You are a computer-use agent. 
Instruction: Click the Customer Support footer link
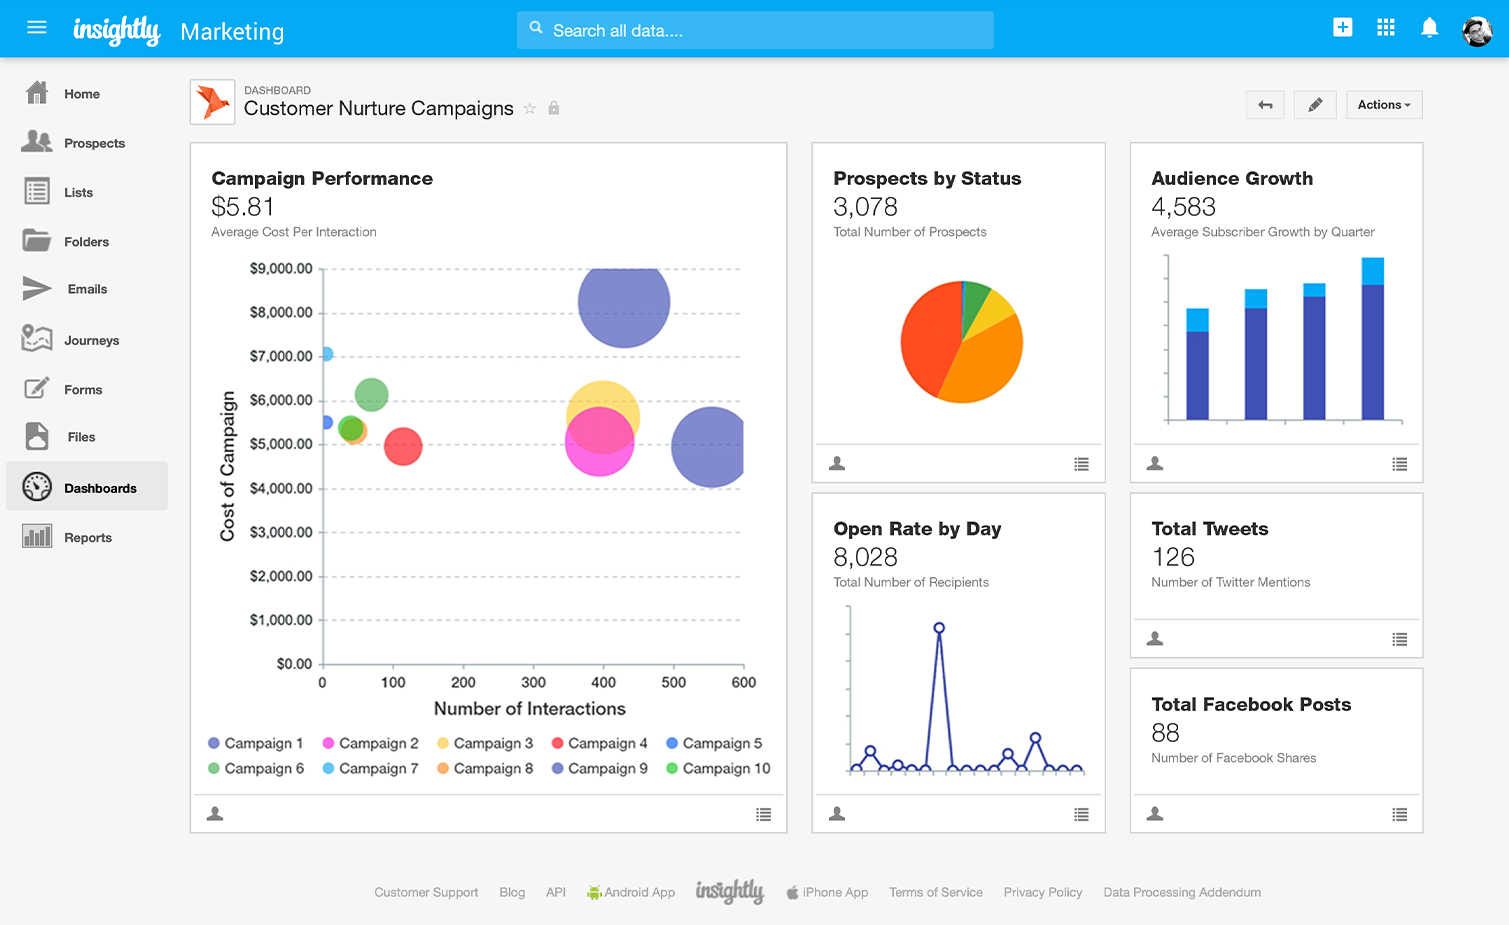(x=426, y=892)
